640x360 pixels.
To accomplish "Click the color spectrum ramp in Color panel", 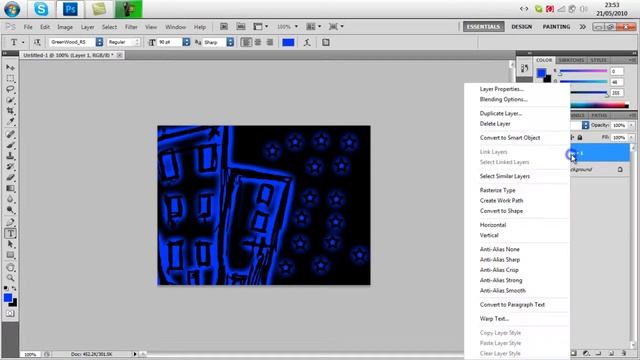I will tap(600, 105).
